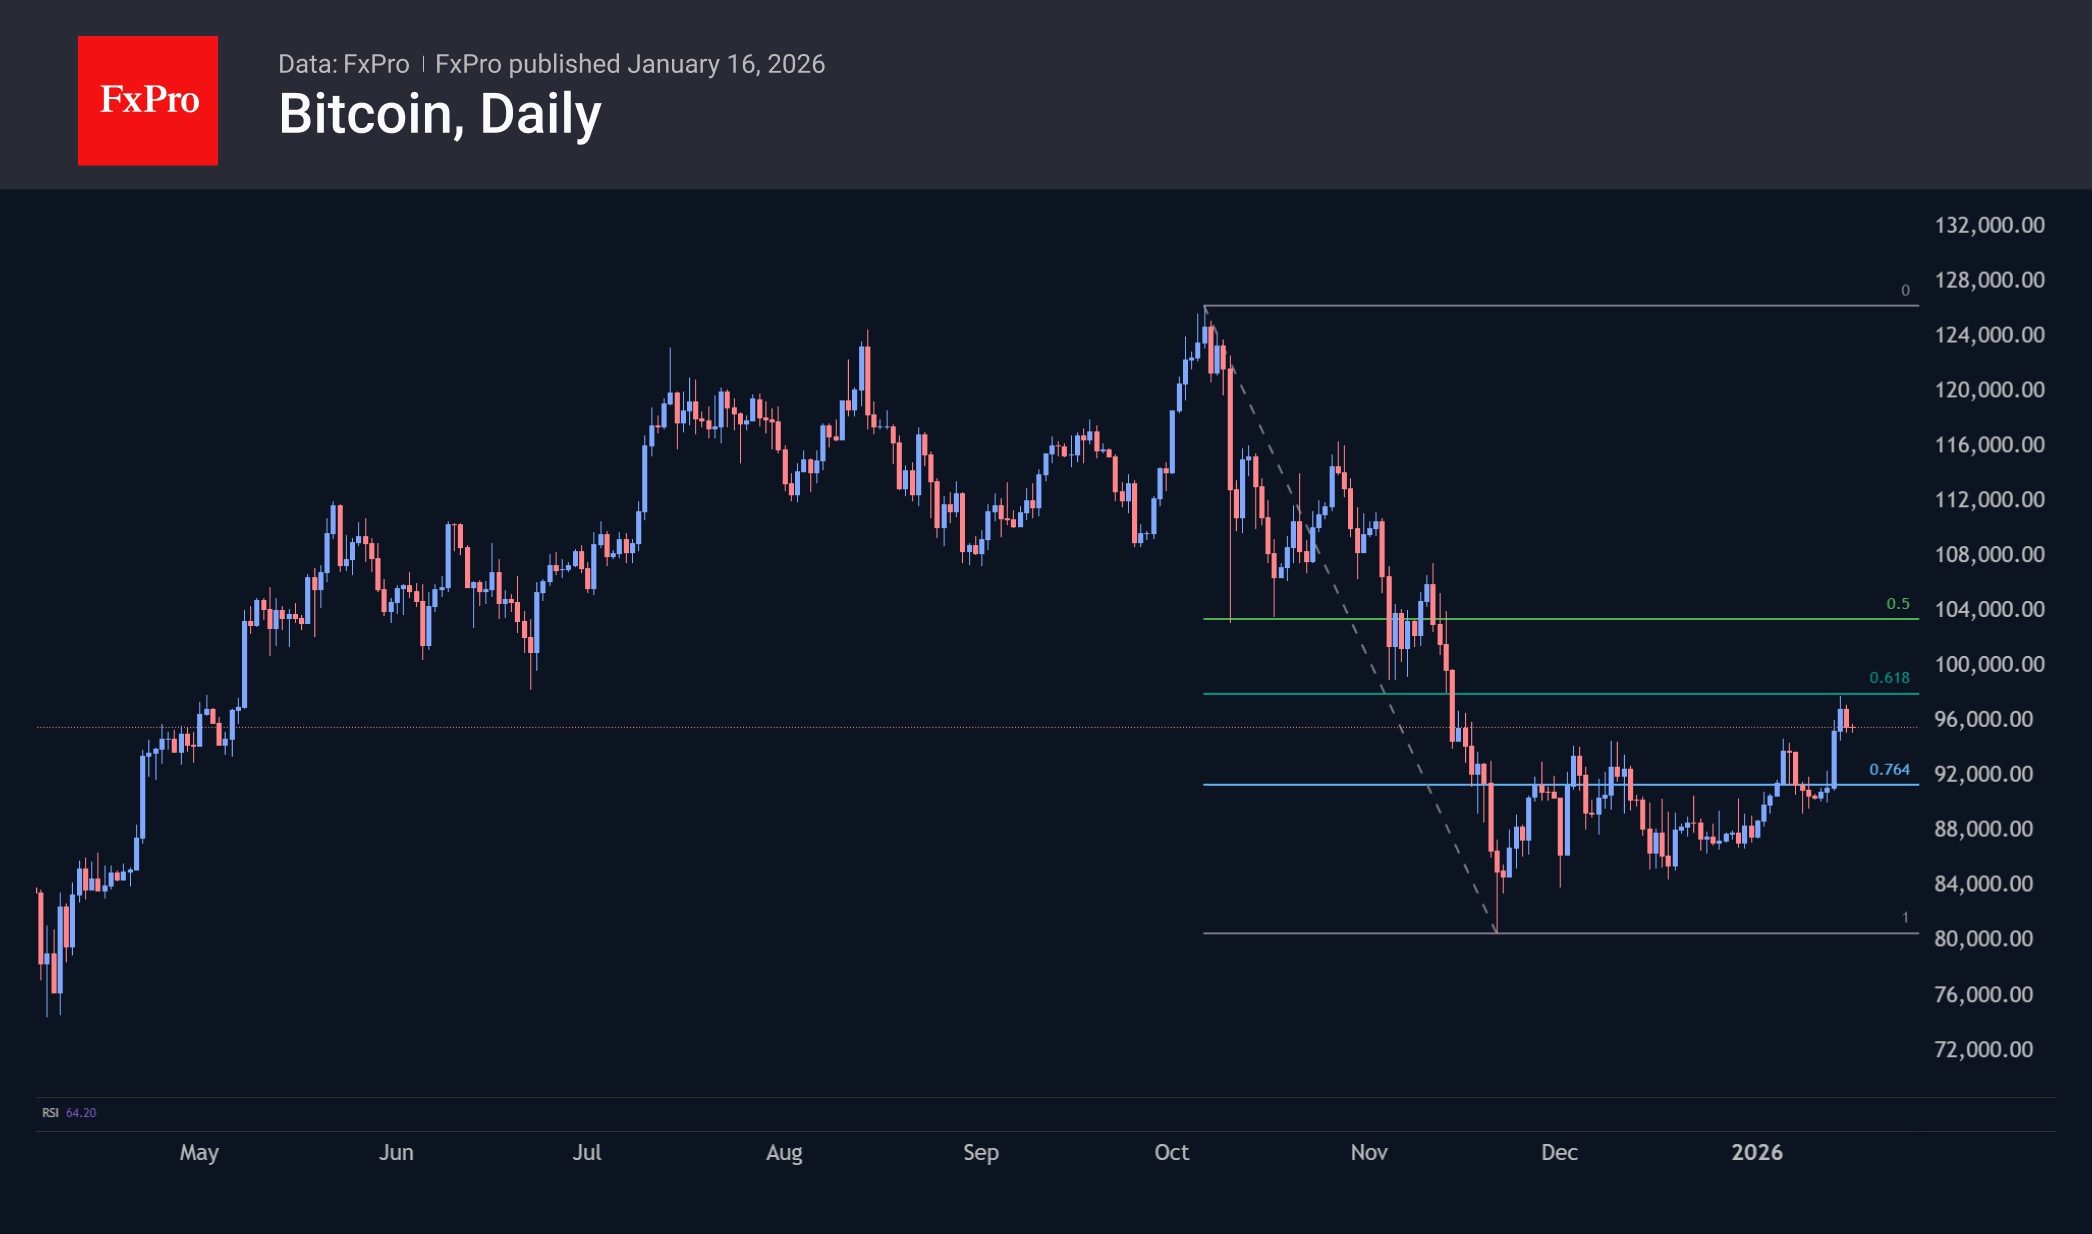Image resolution: width=2092 pixels, height=1234 pixels.
Task: Click the Aug label on time axis
Action: 784,1153
